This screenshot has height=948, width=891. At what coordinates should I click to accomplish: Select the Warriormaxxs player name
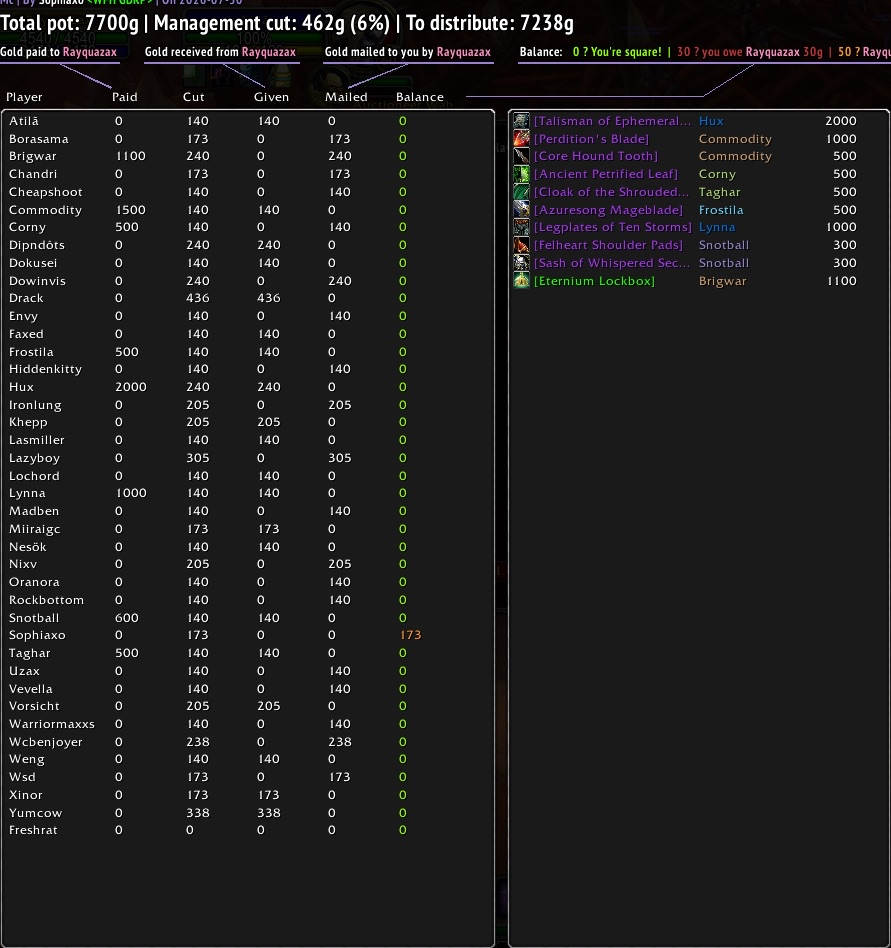(x=51, y=724)
